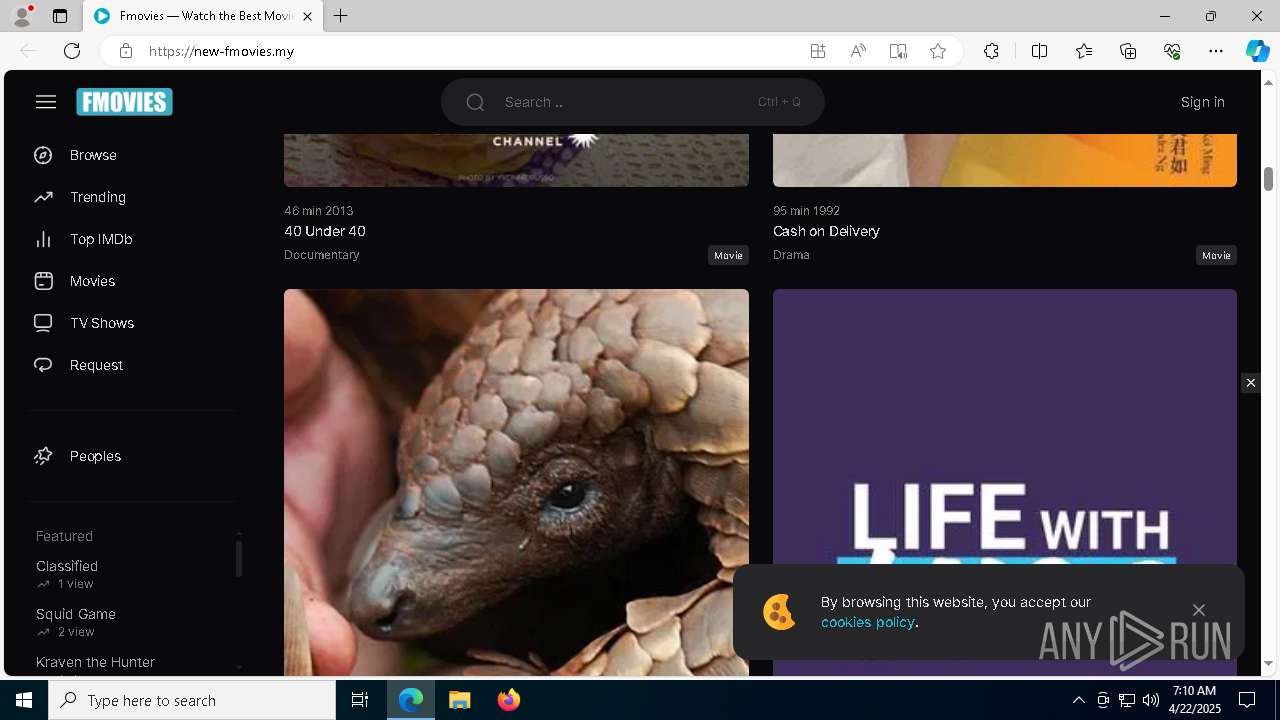Click Movie badge on 40 Under 40
Image resolution: width=1280 pixels, height=720 pixels.
click(728, 255)
